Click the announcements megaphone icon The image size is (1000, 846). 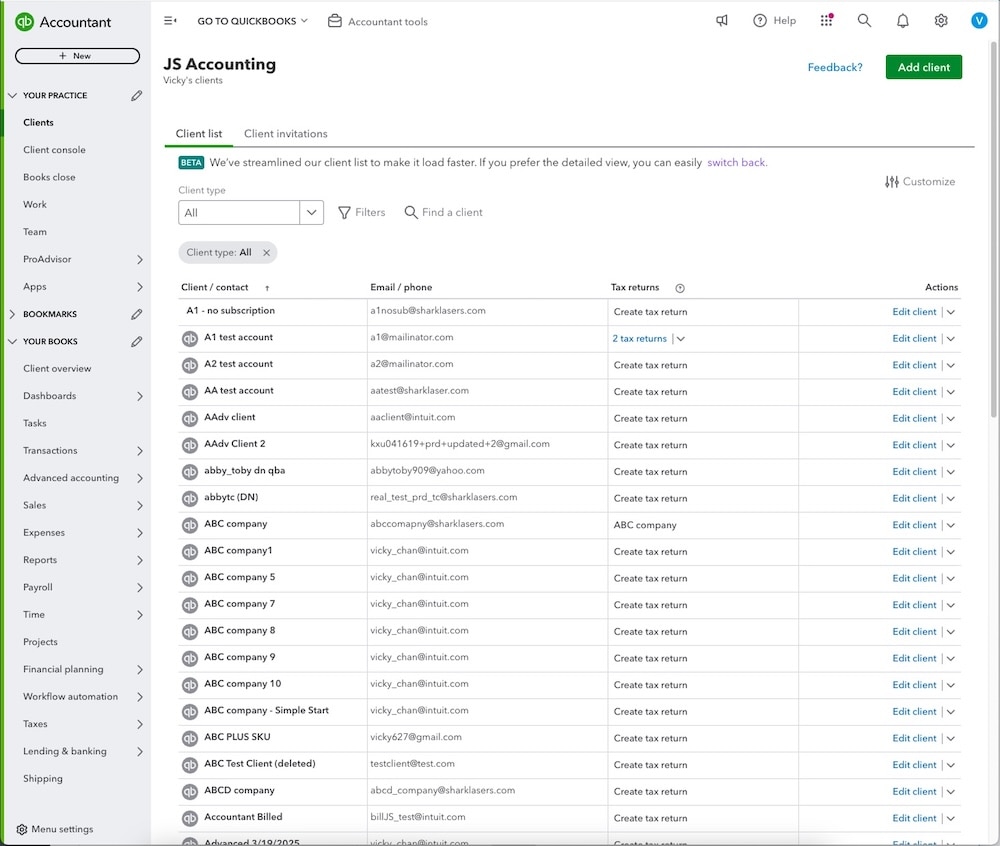click(x=722, y=20)
